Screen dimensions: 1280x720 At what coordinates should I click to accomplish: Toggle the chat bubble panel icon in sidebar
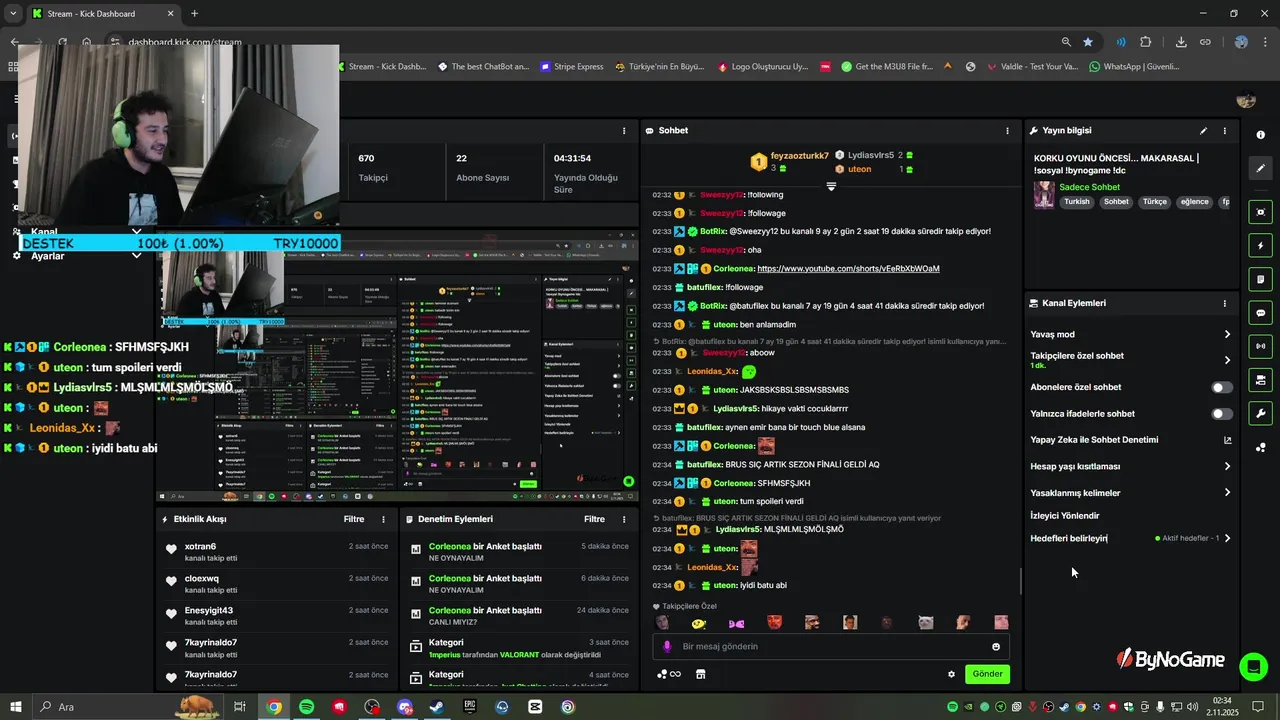coord(1260,313)
